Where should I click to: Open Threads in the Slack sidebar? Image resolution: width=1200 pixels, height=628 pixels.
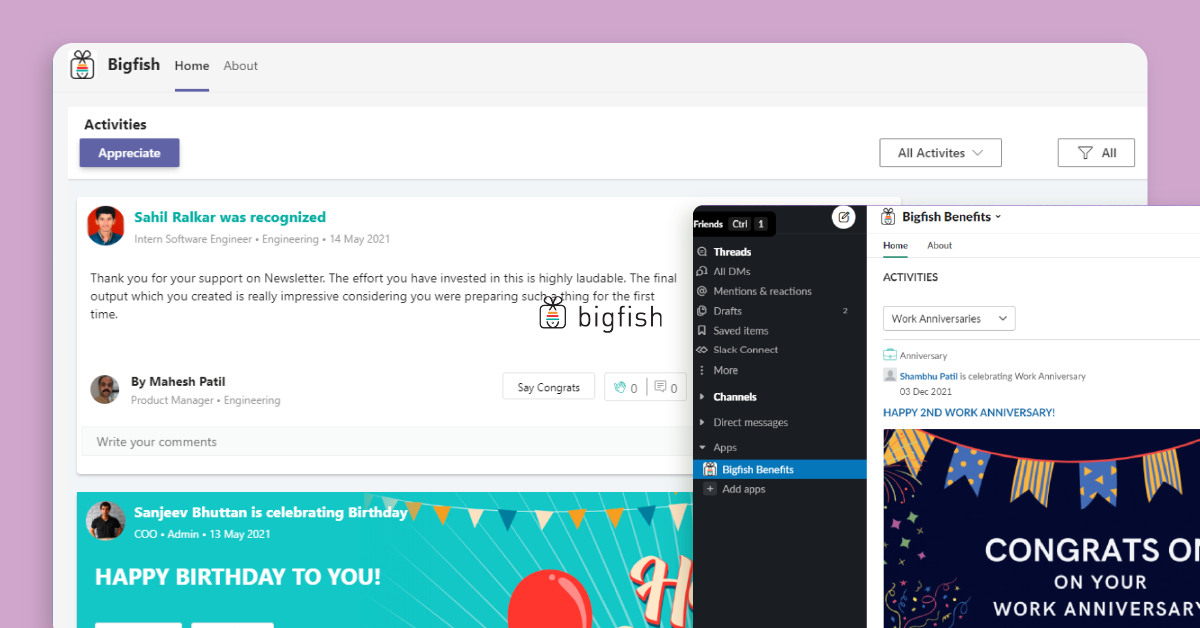[x=732, y=252]
